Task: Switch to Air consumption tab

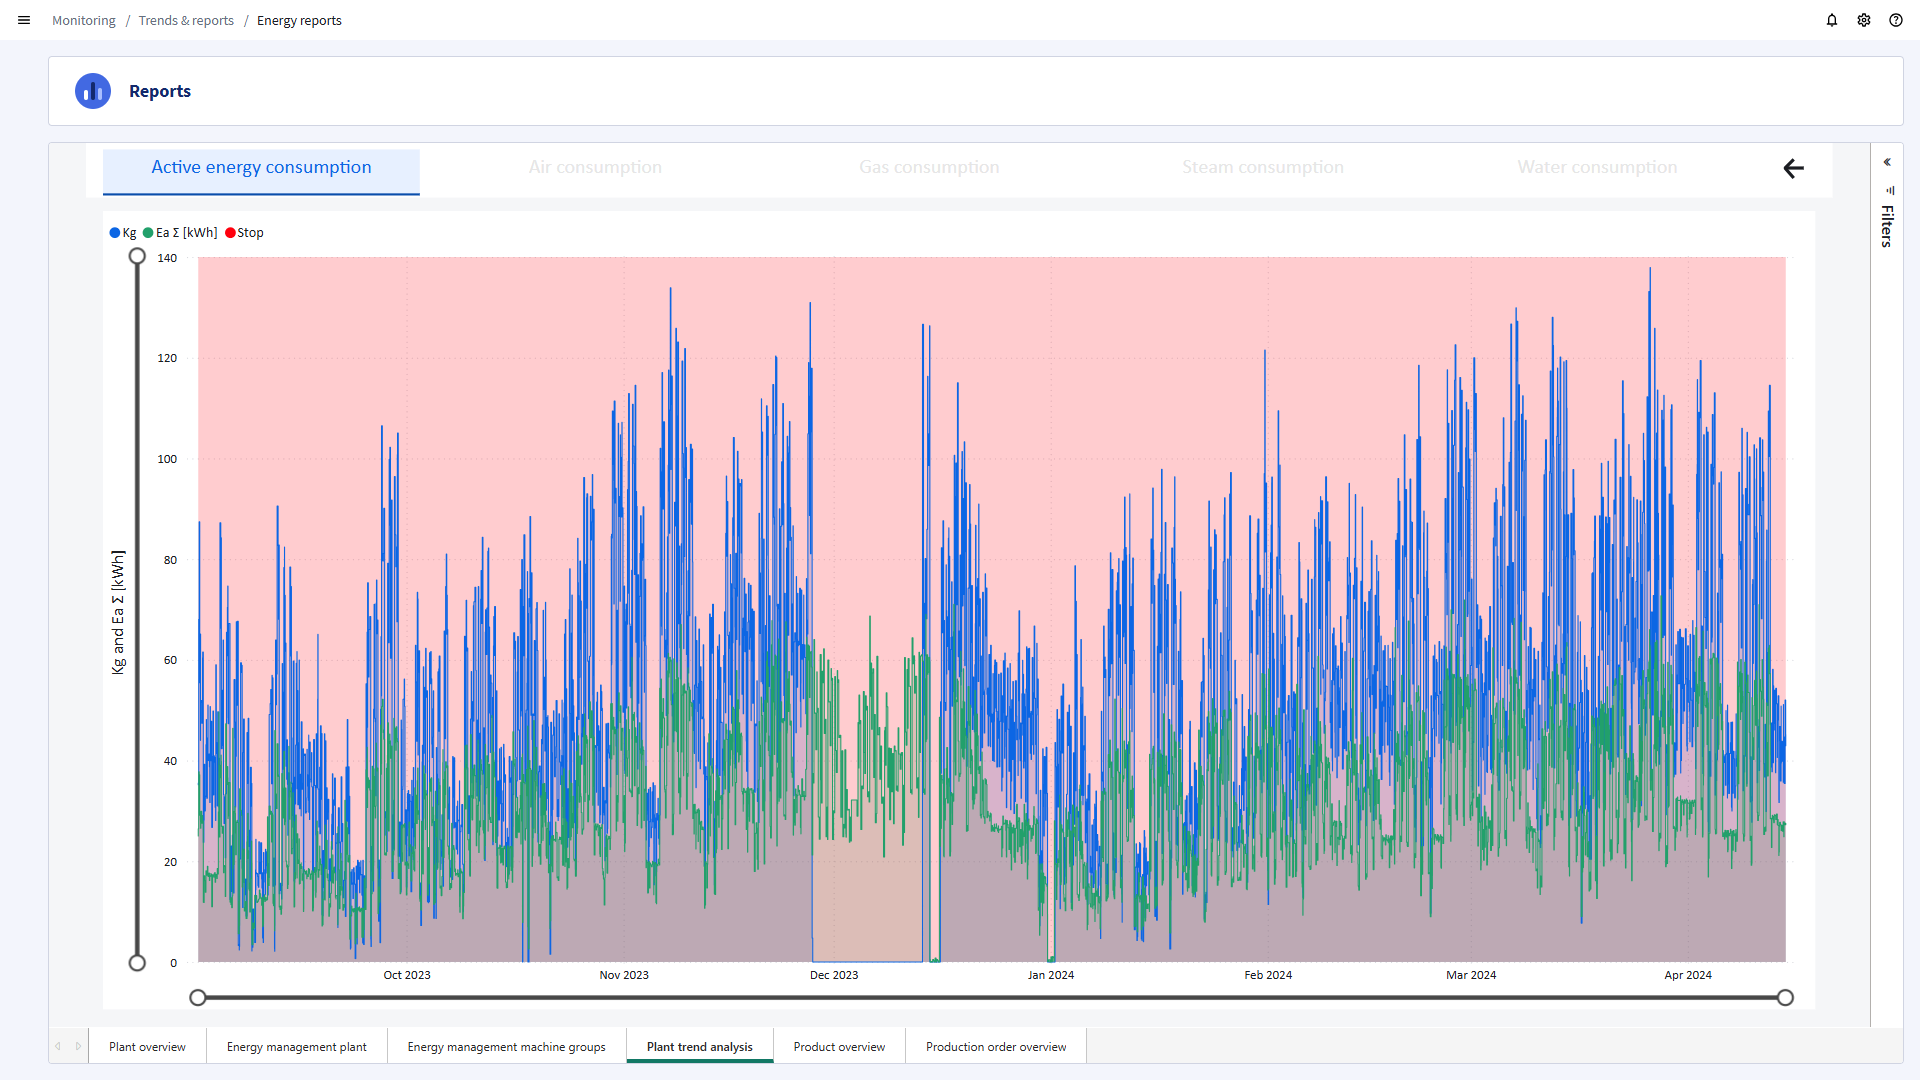Action: [x=595, y=168]
